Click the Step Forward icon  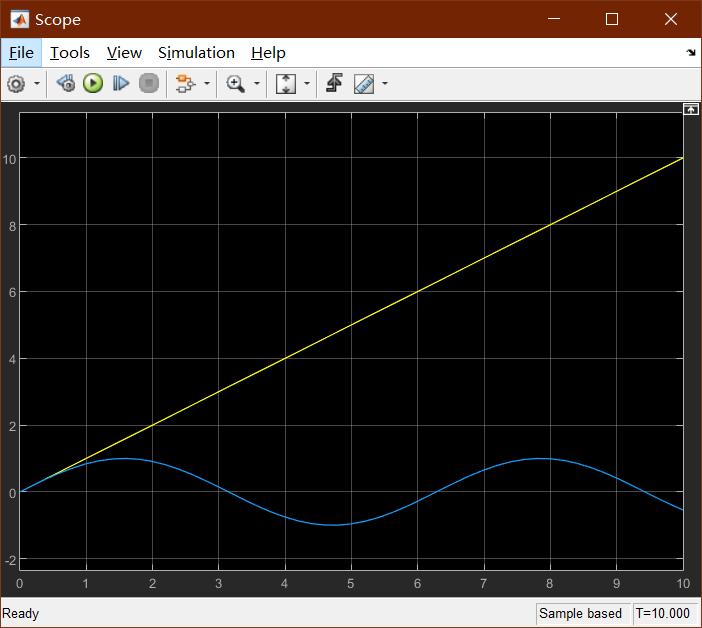tap(121, 84)
